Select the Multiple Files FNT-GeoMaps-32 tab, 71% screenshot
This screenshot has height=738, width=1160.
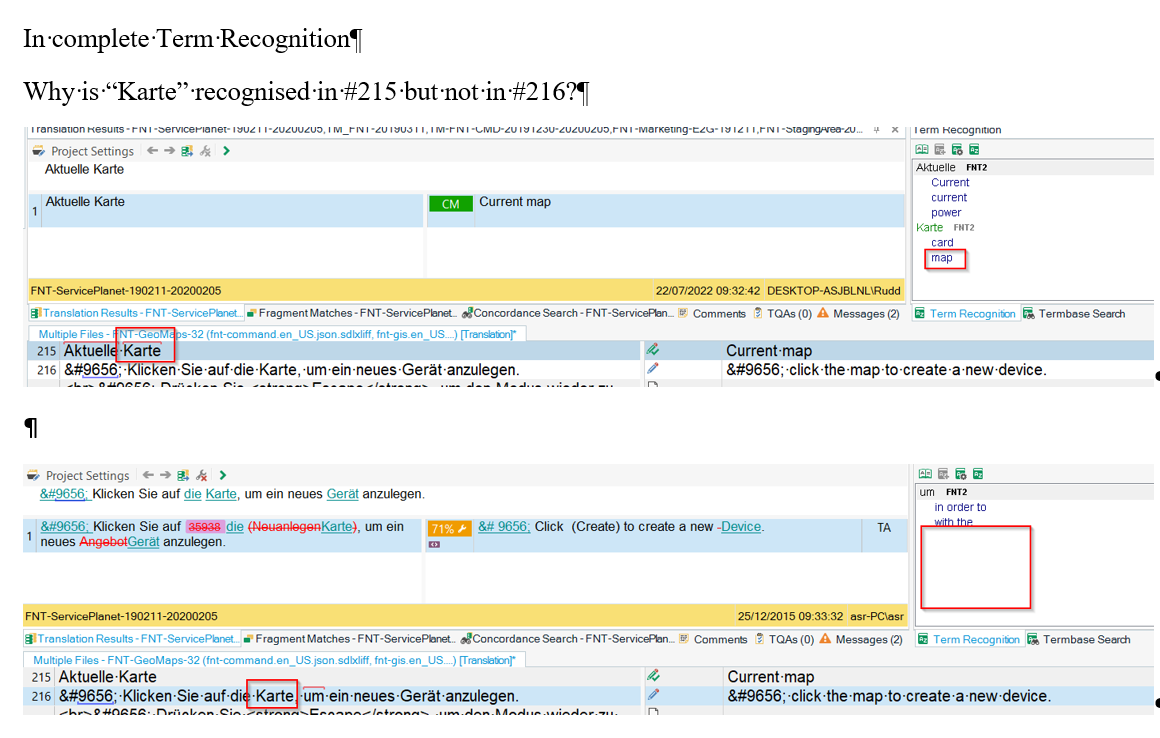[274, 660]
